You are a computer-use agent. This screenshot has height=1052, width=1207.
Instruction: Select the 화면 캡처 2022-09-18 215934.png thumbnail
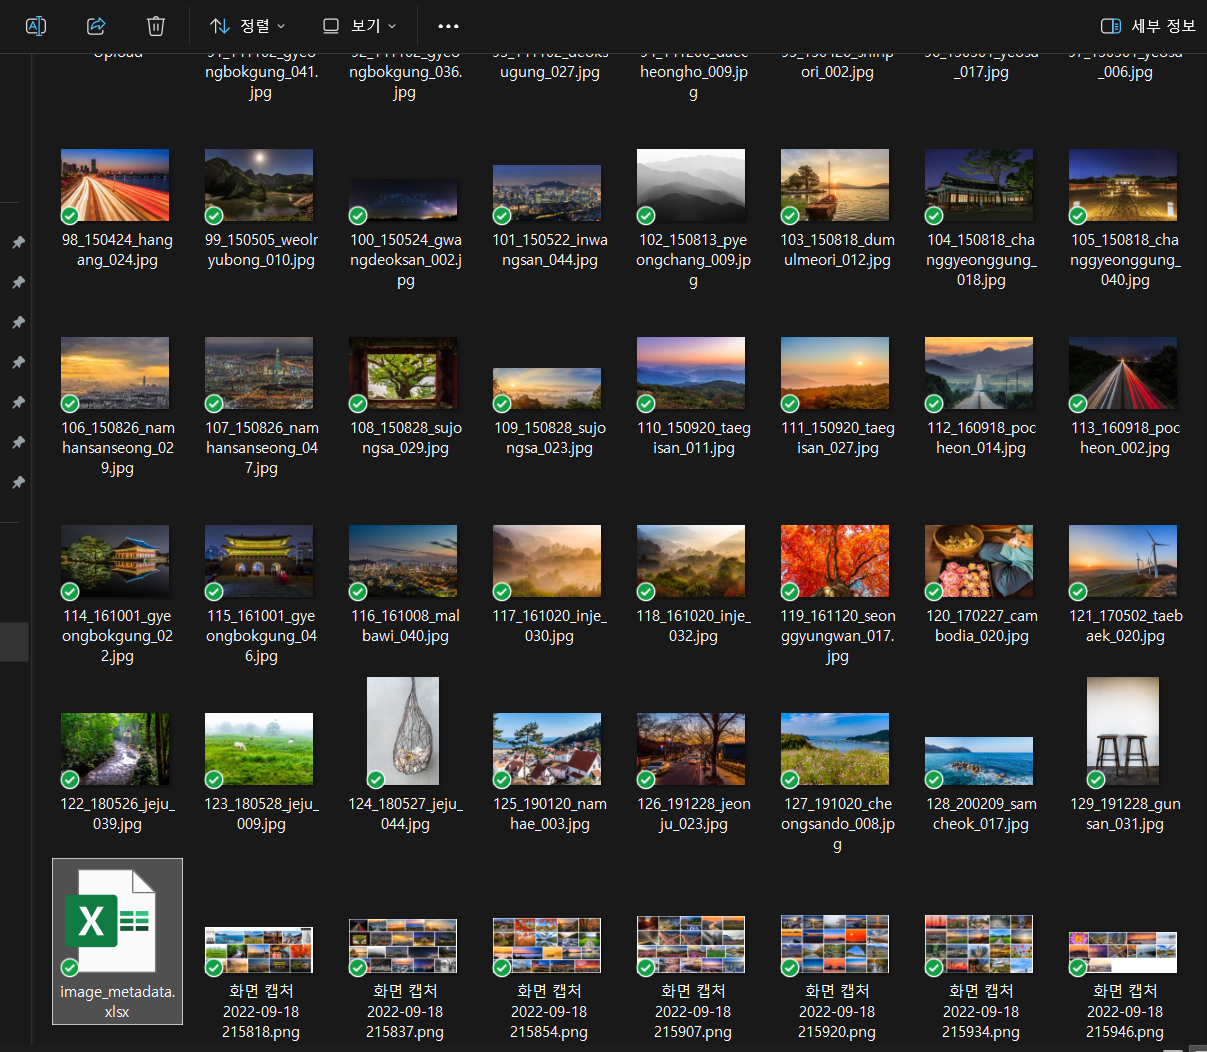(979, 944)
